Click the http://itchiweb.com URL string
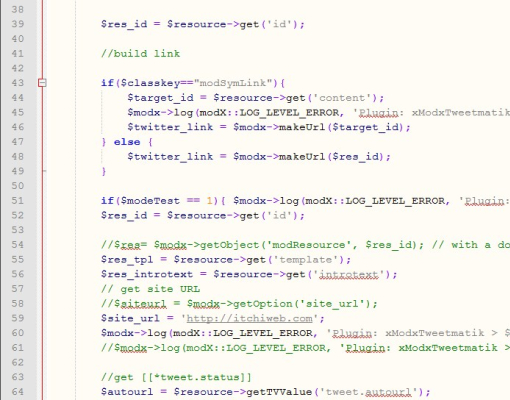The width and height of the screenshot is (510, 400). pyautogui.click(x=250, y=318)
